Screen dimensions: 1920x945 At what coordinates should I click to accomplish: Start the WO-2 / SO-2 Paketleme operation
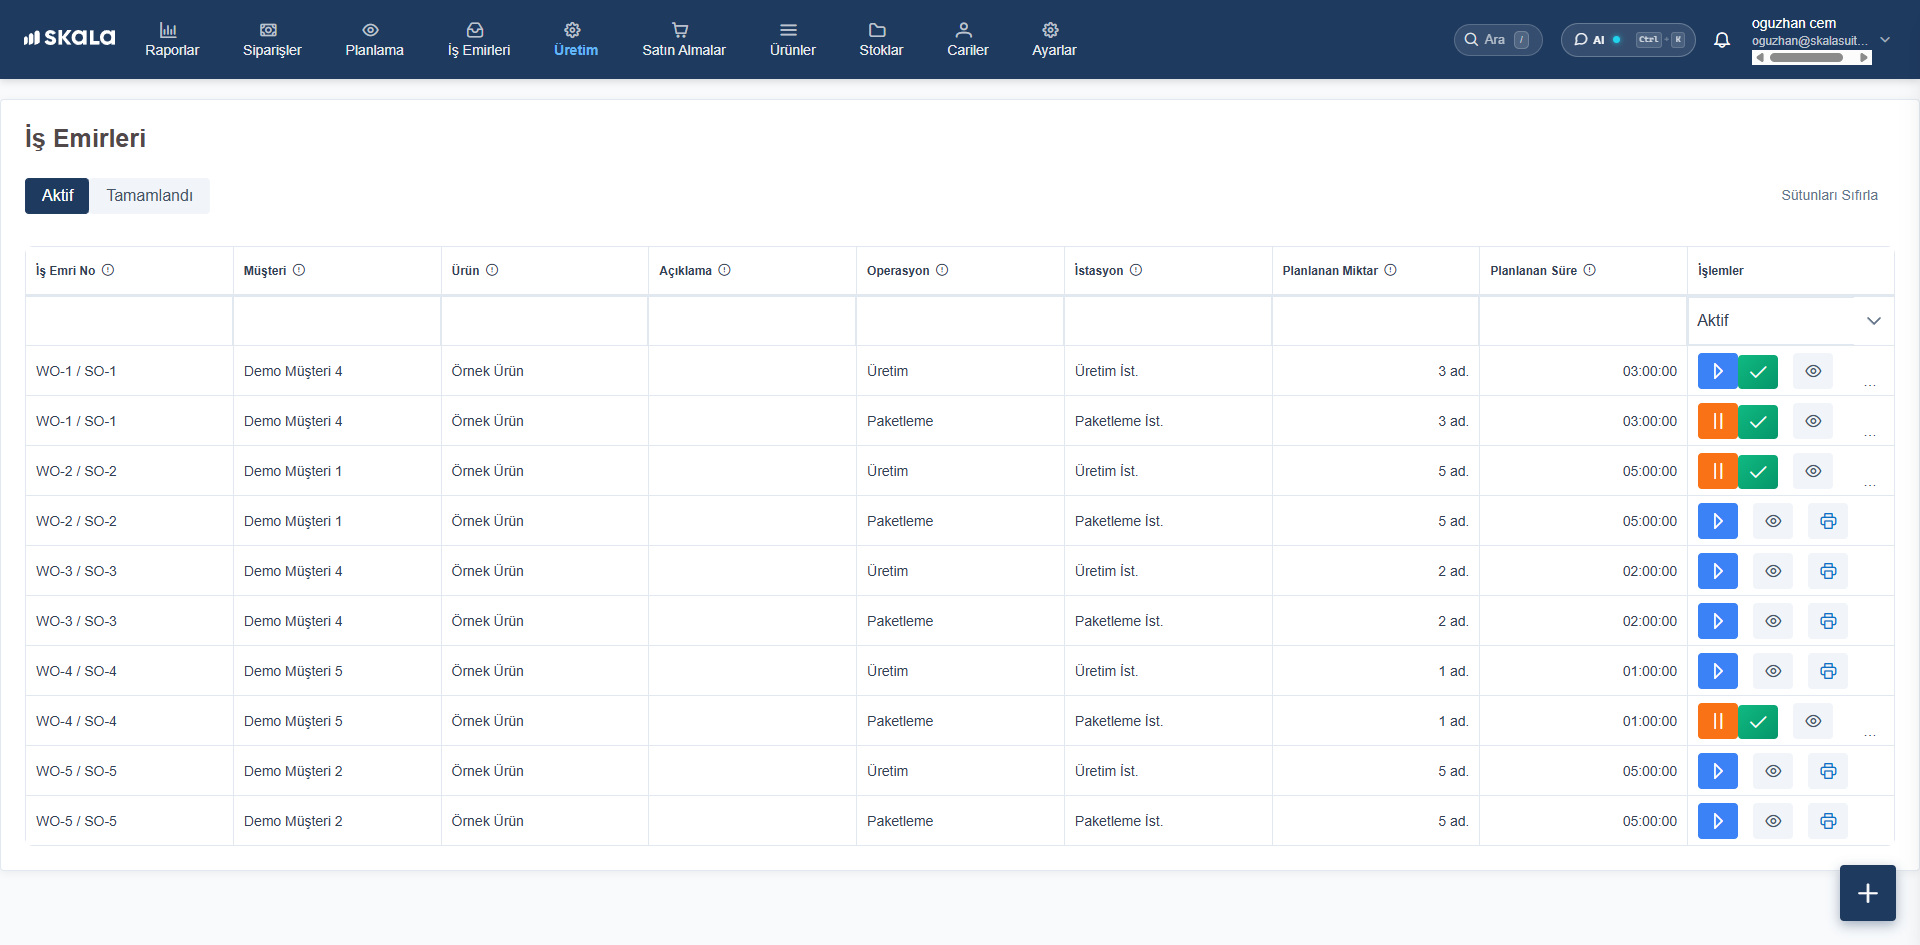(1717, 521)
